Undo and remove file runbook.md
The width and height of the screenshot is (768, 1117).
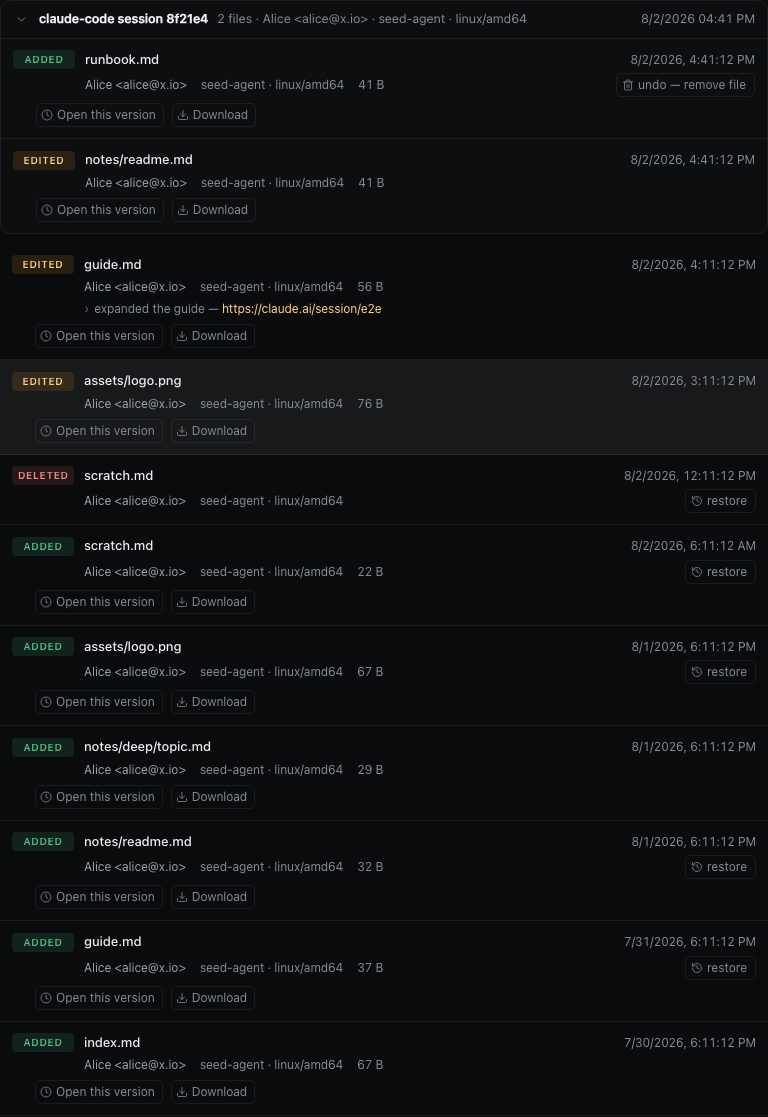pos(685,85)
